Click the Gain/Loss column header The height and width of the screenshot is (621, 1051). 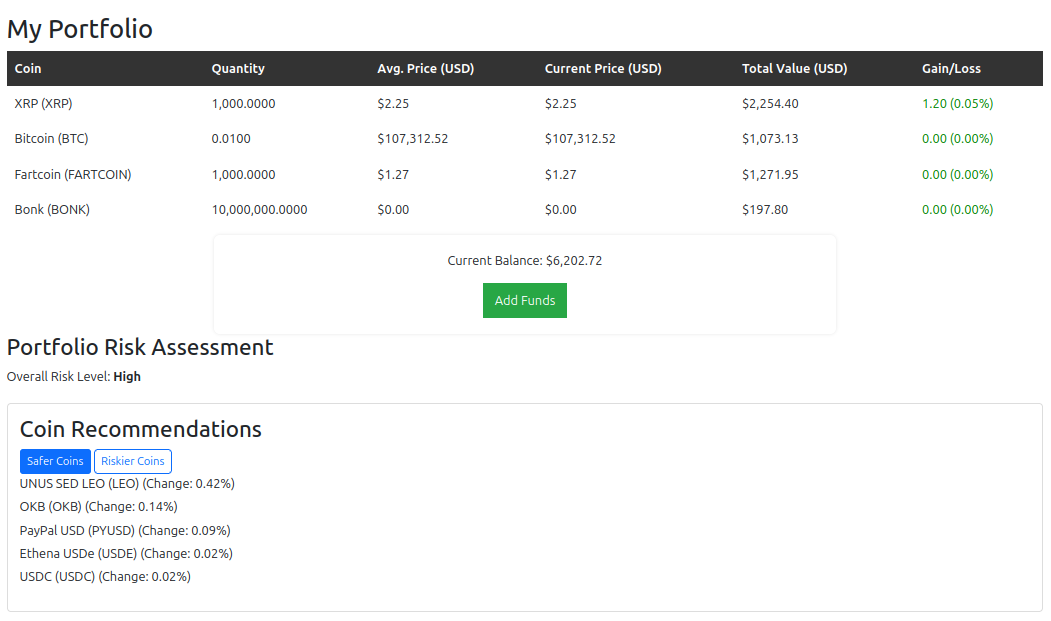951,69
